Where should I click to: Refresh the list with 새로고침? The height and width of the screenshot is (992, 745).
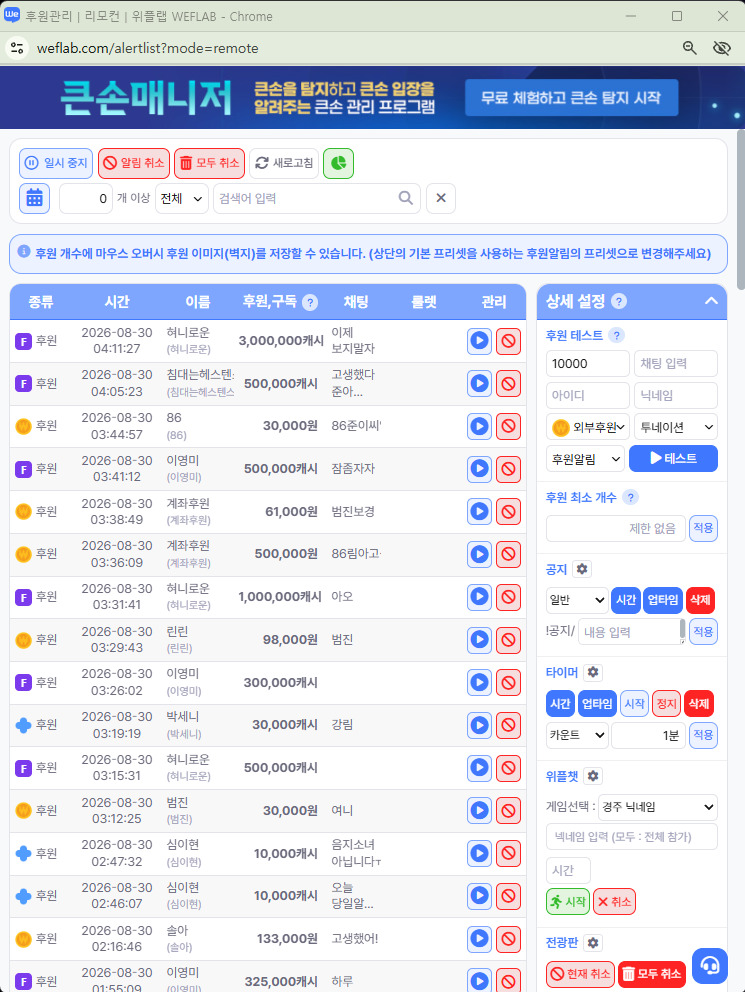284,163
